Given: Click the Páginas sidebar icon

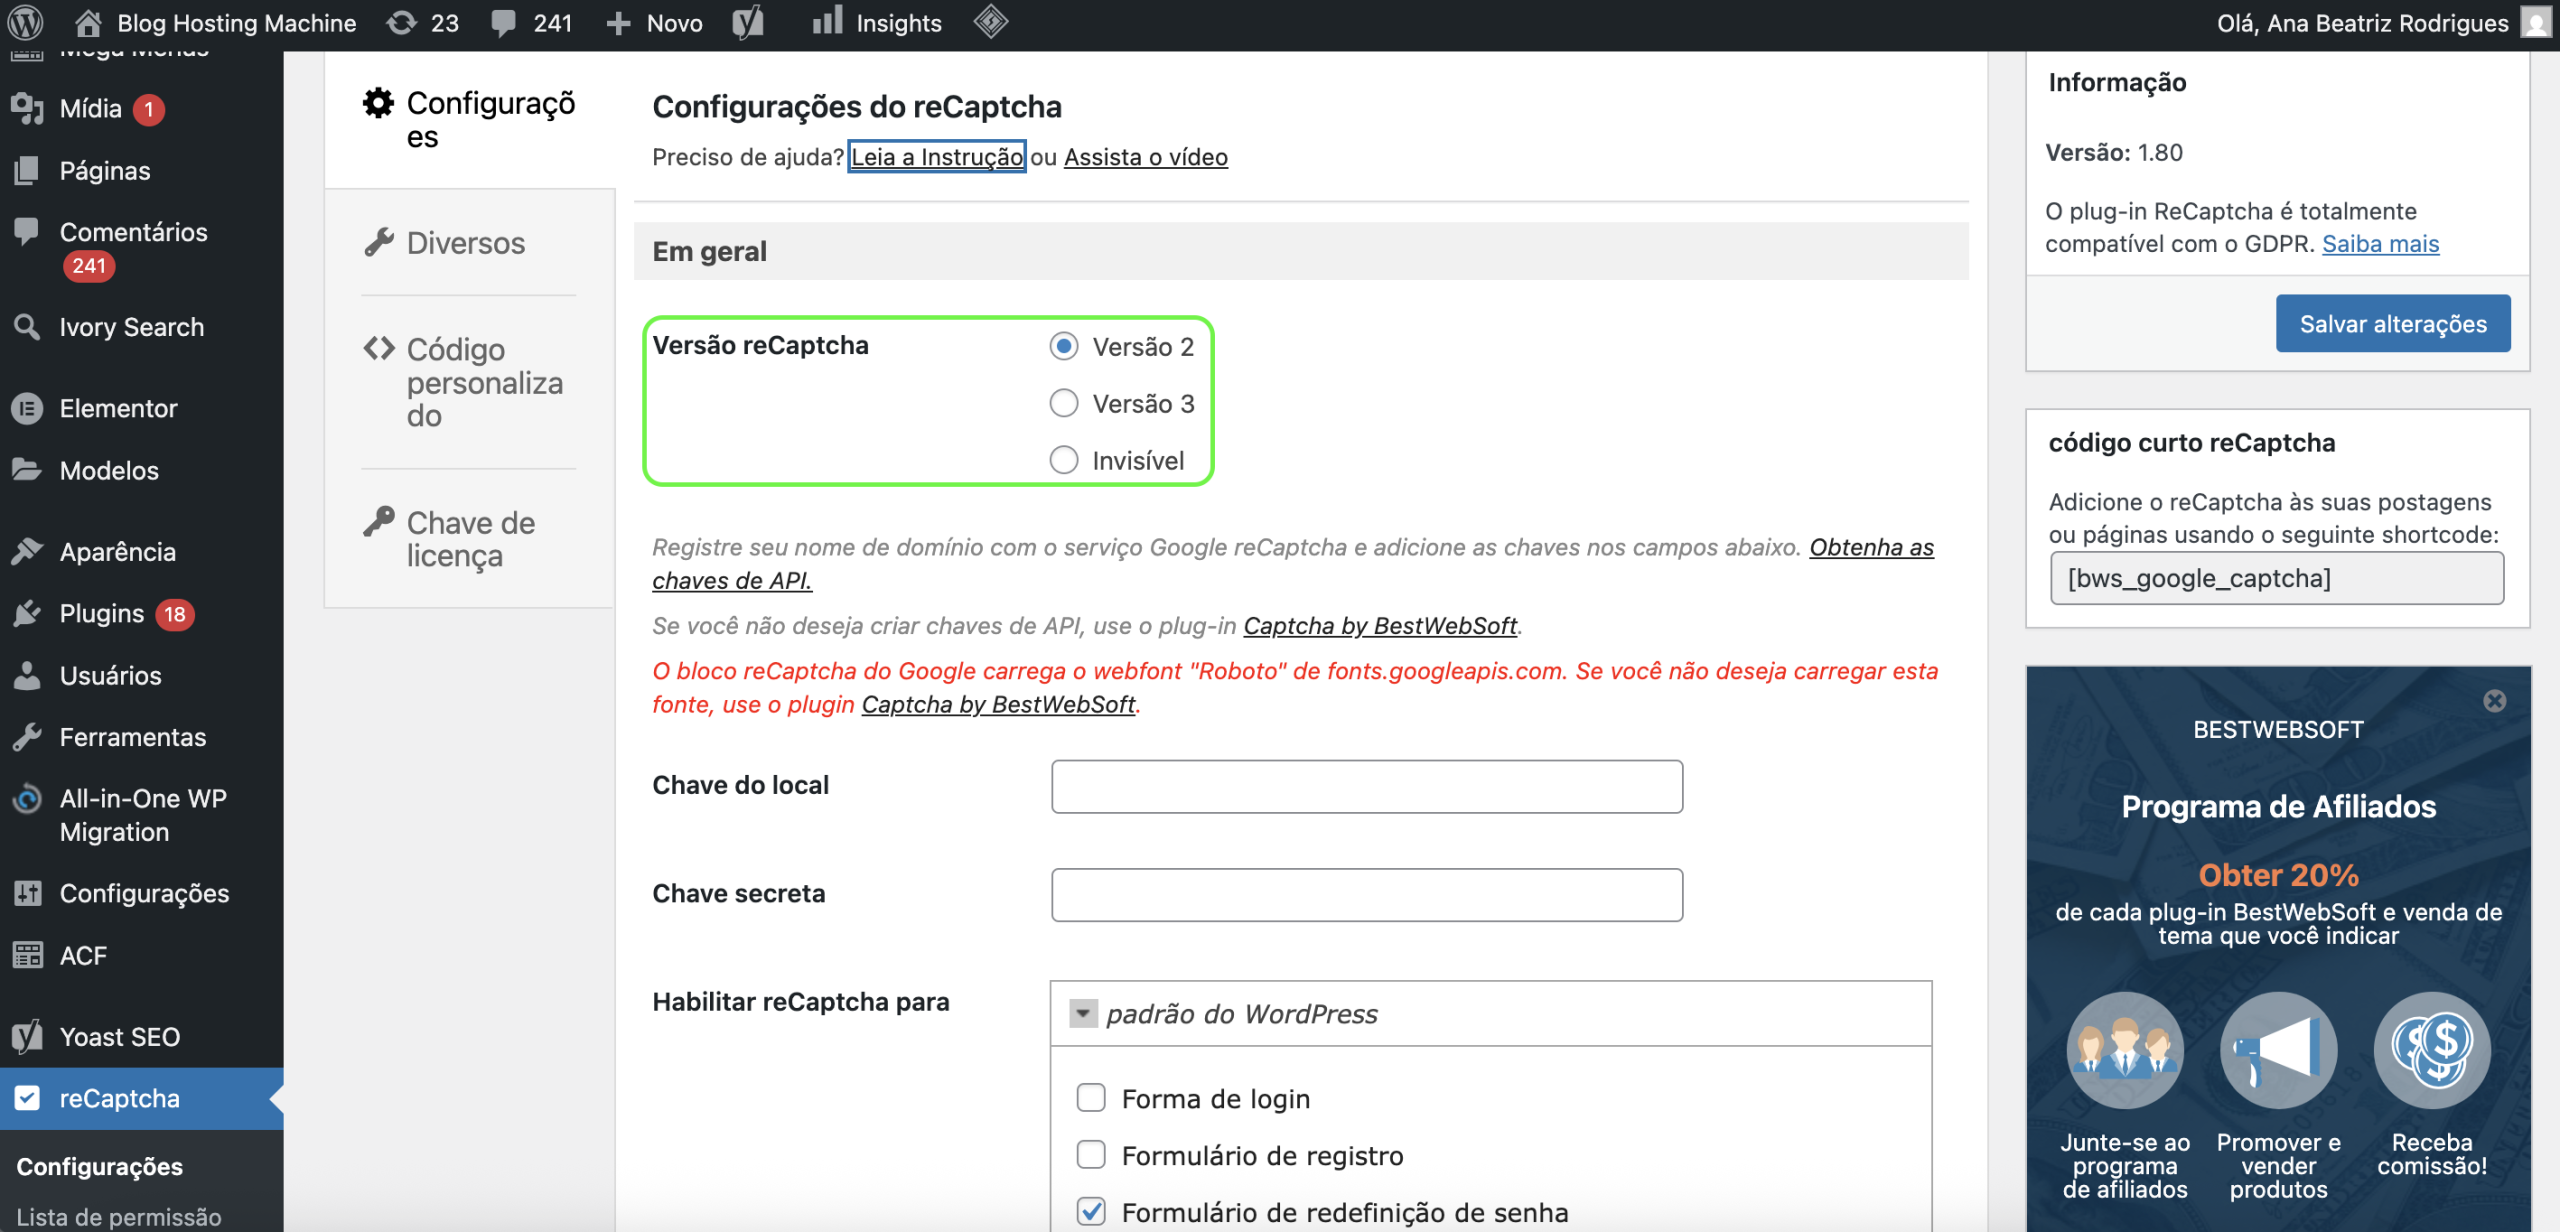Looking at the screenshot, I should 27,170.
